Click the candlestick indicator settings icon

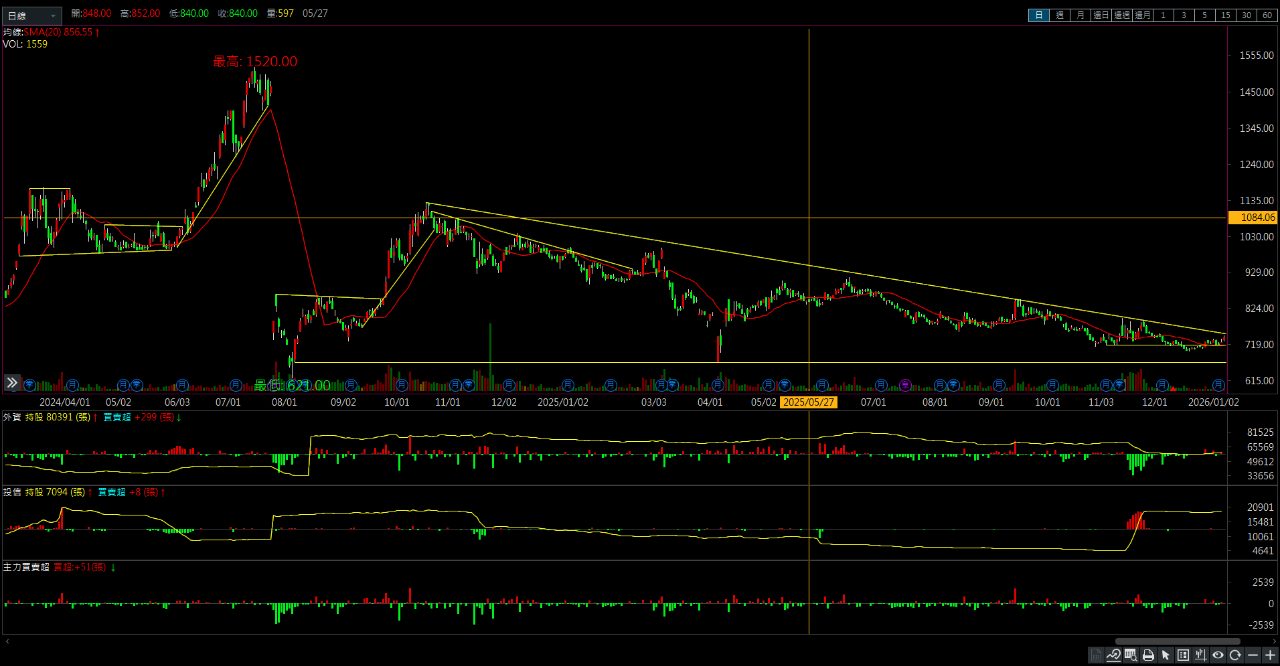point(1200,656)
